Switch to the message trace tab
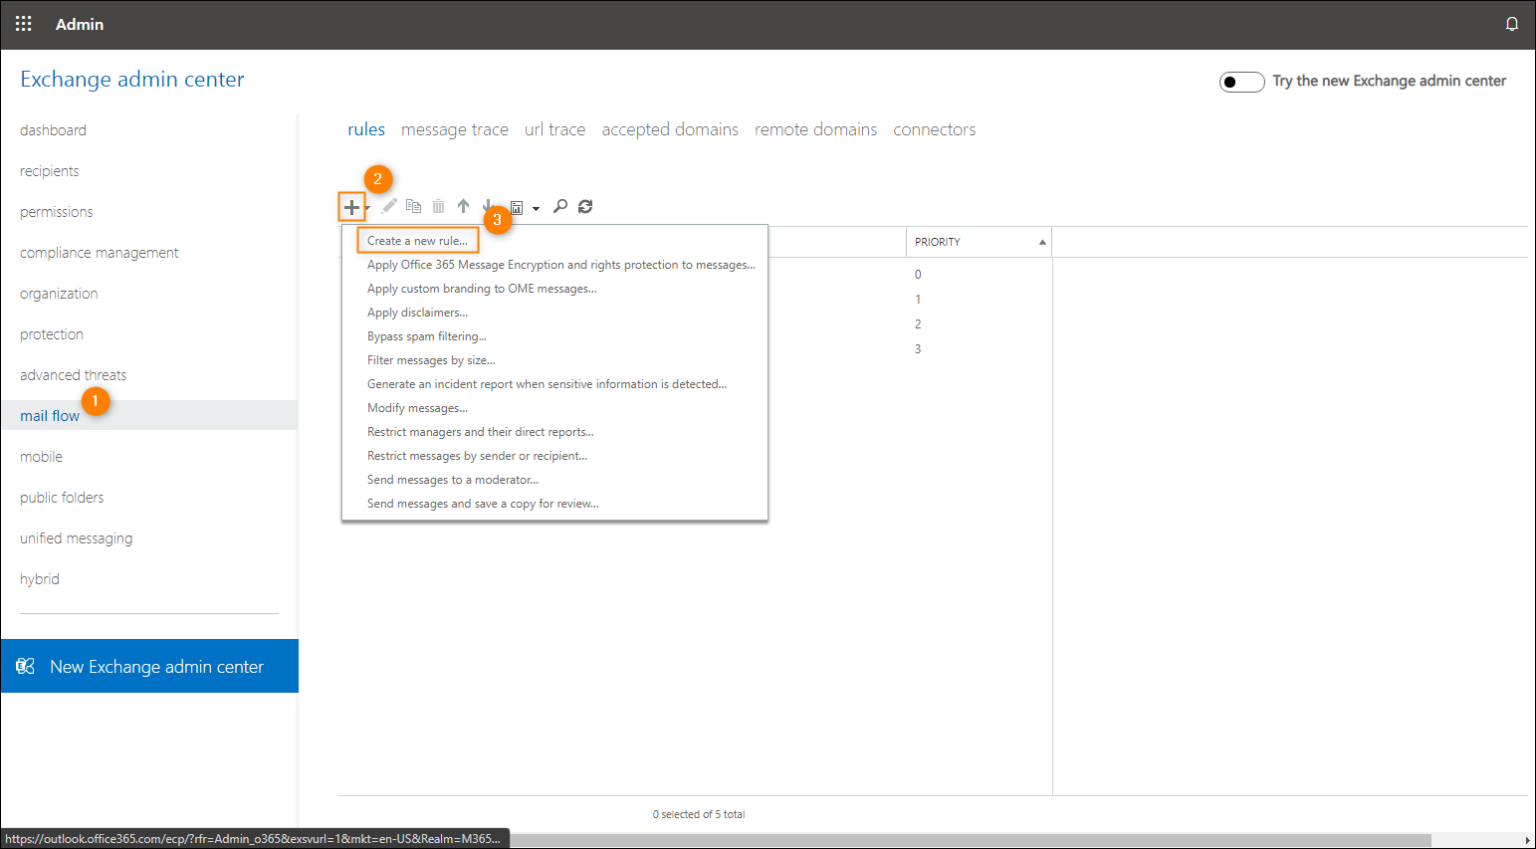The image size is (1536, 849). [454, 129]
